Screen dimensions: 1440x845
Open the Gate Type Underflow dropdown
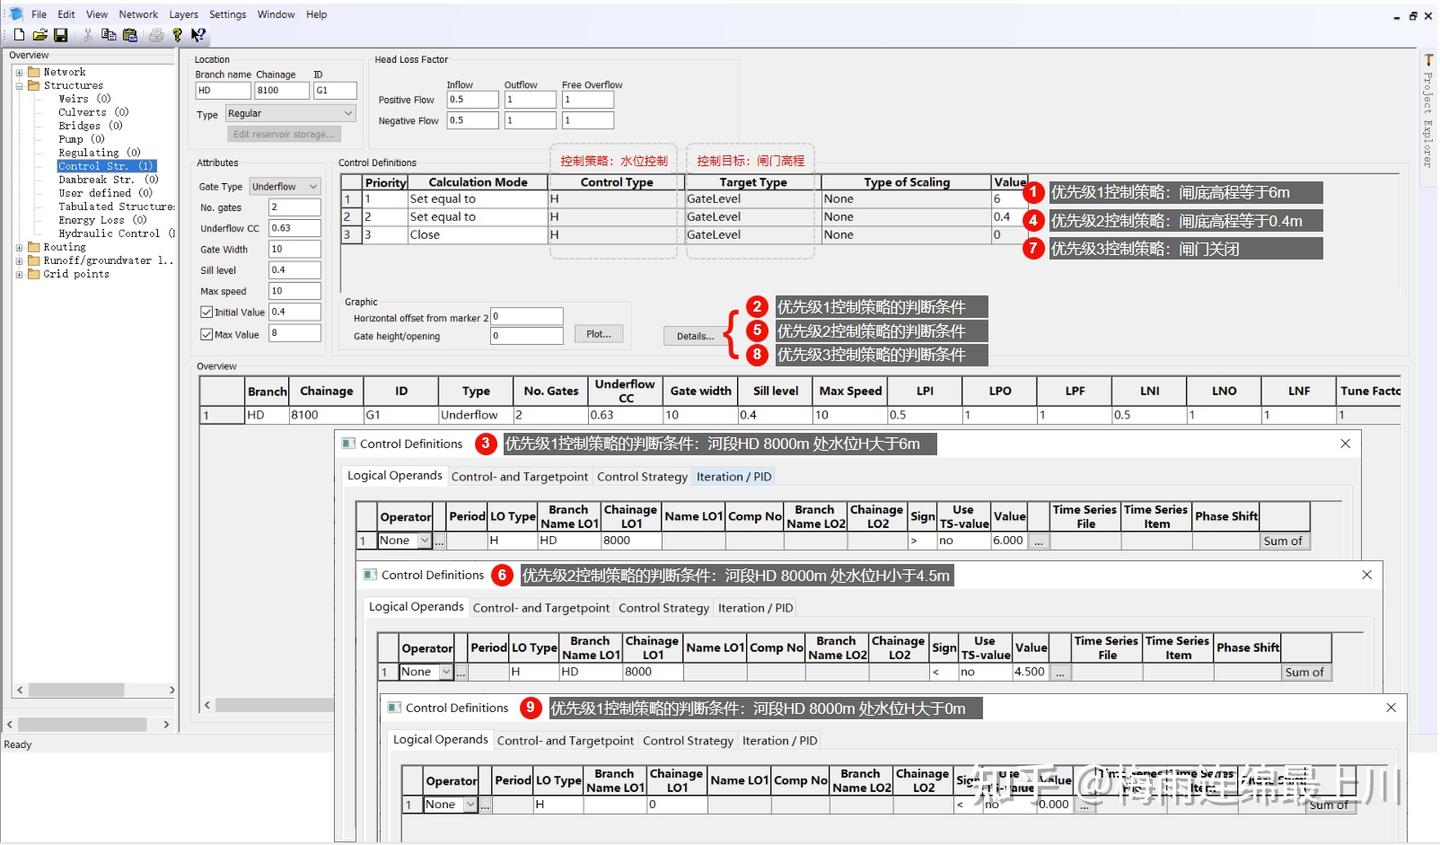[284, 187]
